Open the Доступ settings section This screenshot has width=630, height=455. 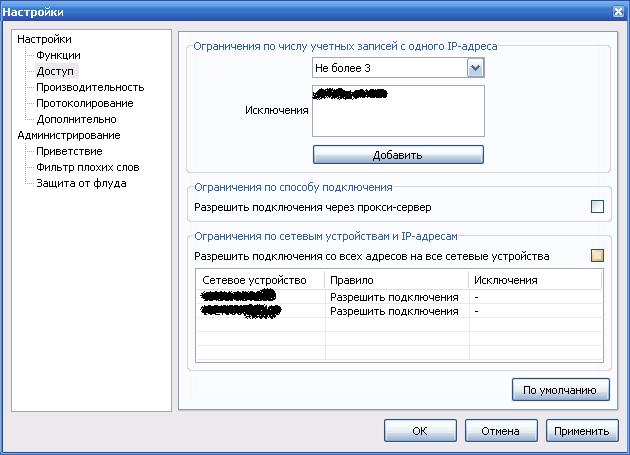pos(56,72)
